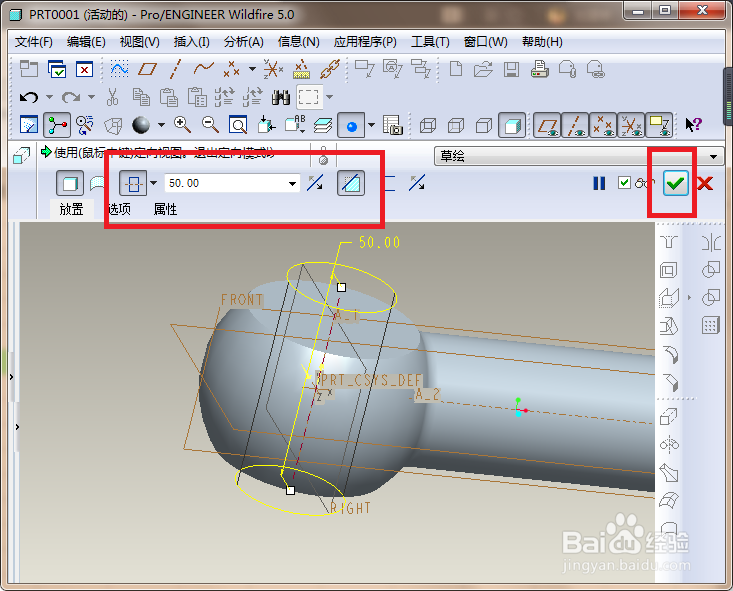The image size is (733, 591).
Task: Open the layers icon
Action: point(323,125)
